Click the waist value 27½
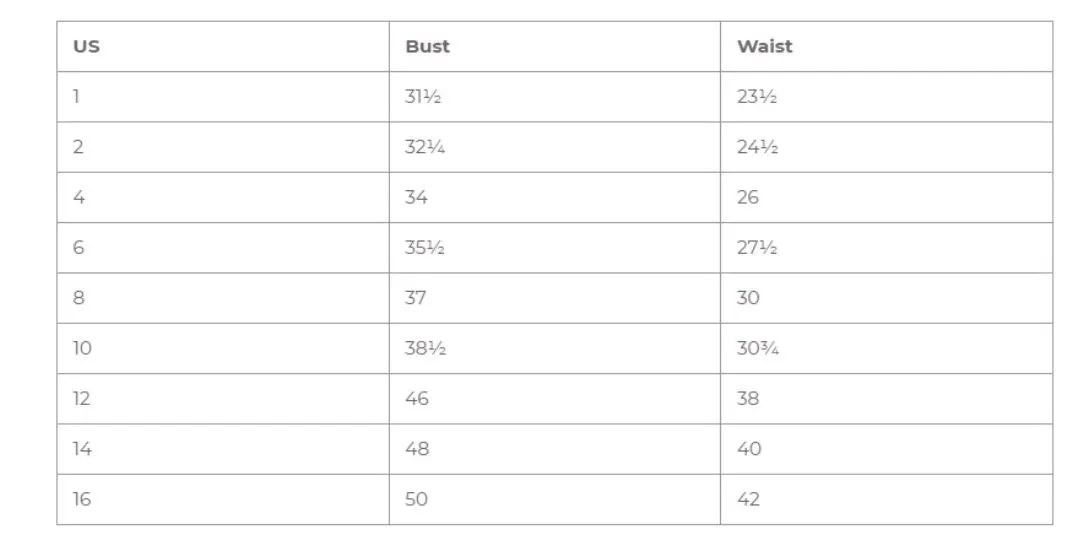 (x=757, y=248)
